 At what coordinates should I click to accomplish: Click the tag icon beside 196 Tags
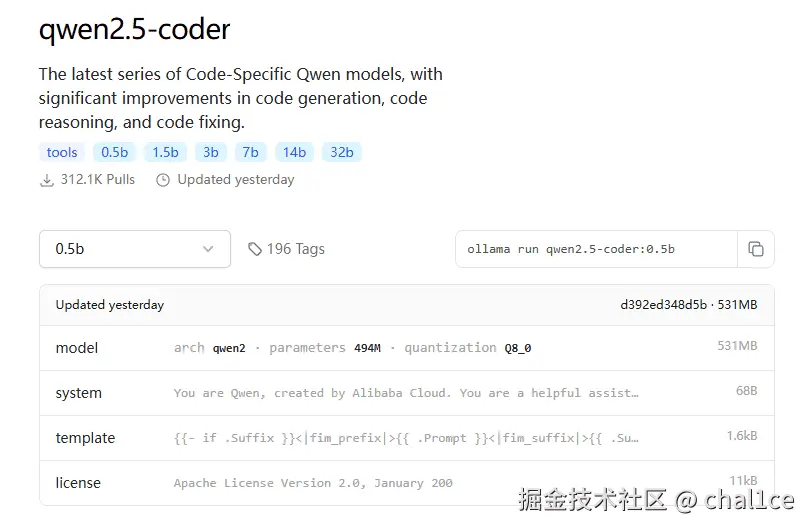point(255,249)
